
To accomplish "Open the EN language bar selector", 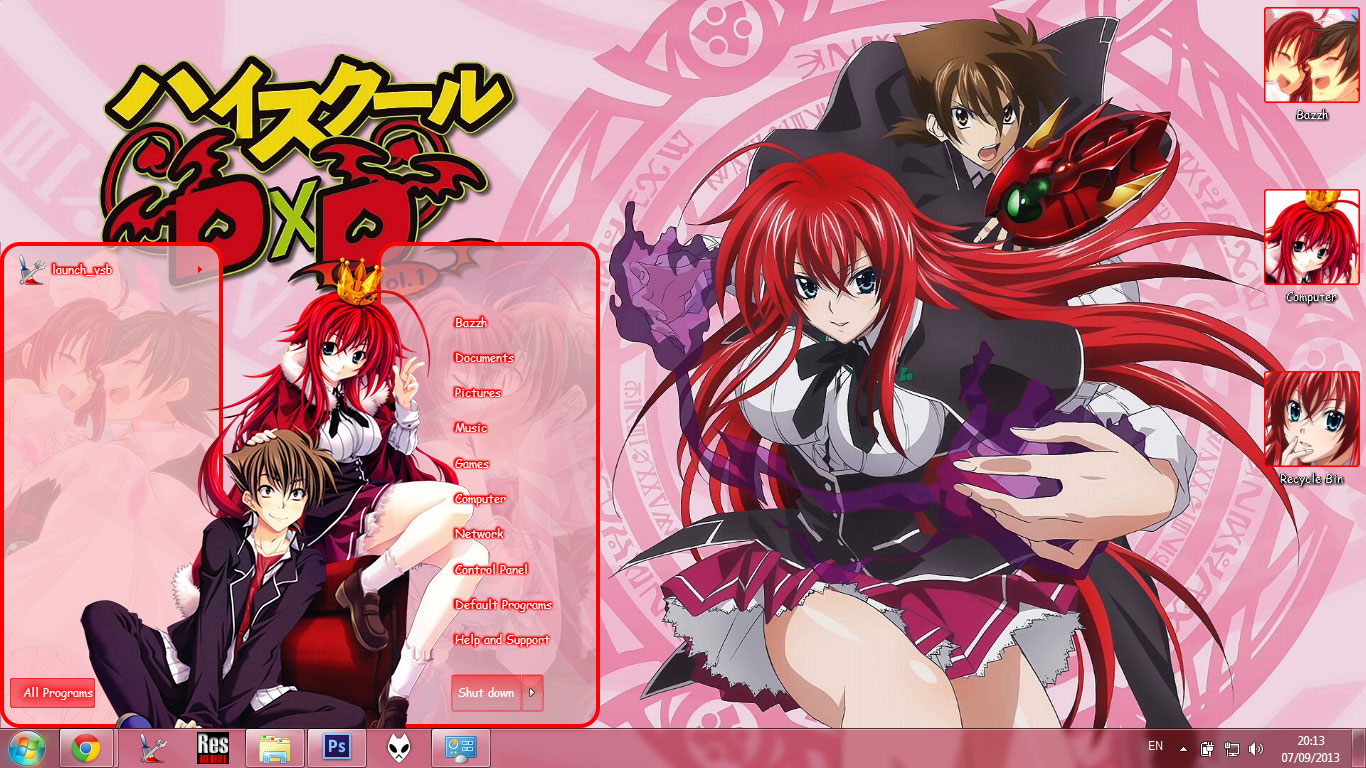I will (1155, 747).
